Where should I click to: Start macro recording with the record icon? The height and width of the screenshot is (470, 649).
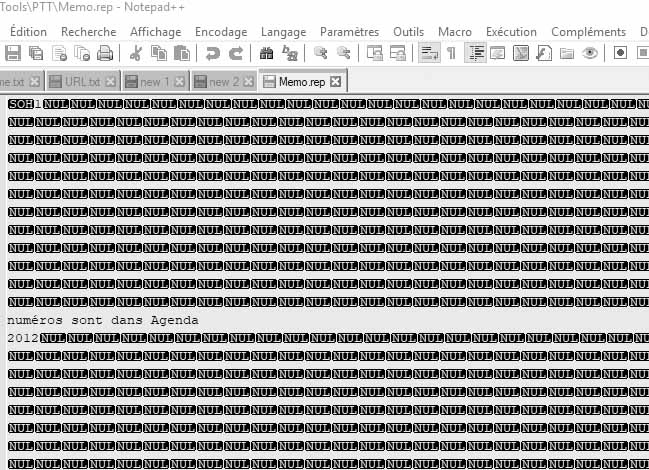coord(620,53)
